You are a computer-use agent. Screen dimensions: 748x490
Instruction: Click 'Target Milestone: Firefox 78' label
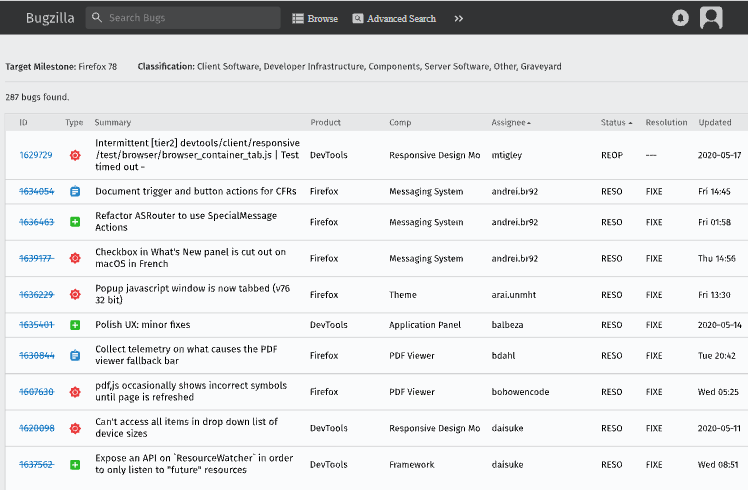pos(61,67)
